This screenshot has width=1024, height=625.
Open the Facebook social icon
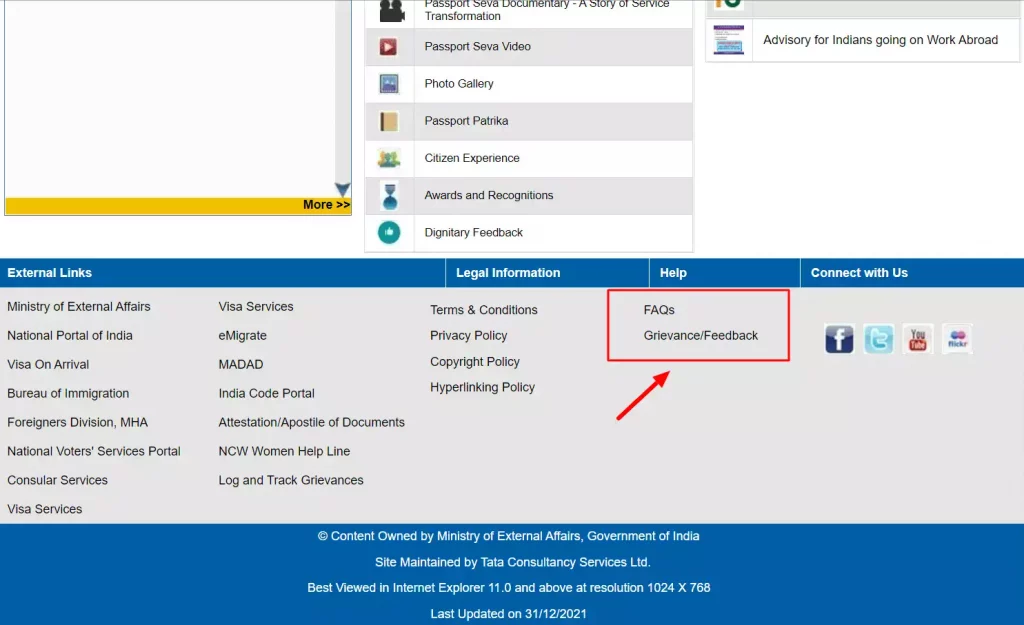(839, 339)
